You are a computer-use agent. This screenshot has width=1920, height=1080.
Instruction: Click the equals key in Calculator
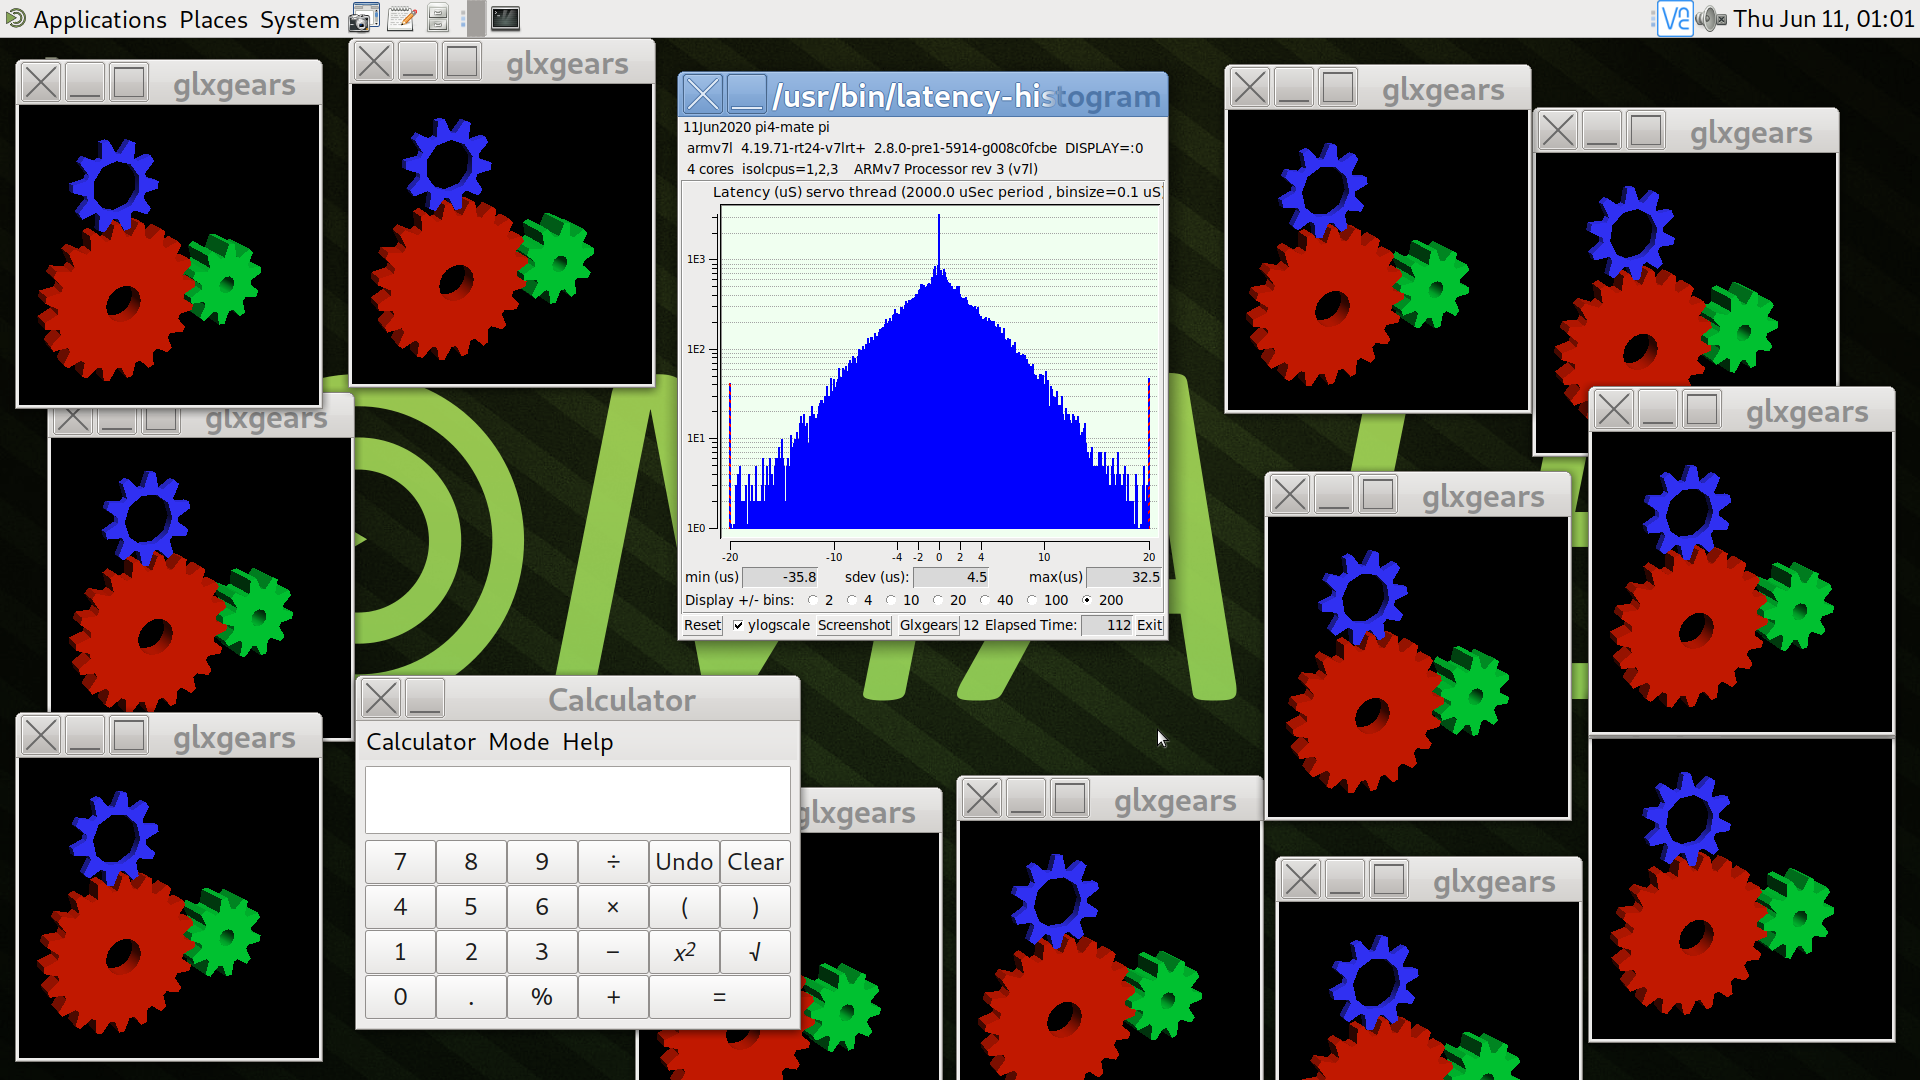[x=720, y=997]
